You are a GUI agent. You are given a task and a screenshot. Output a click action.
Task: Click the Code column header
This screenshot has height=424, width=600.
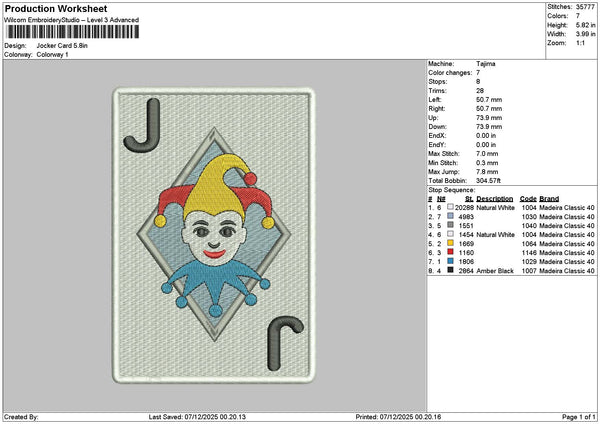tap(528, 199)
